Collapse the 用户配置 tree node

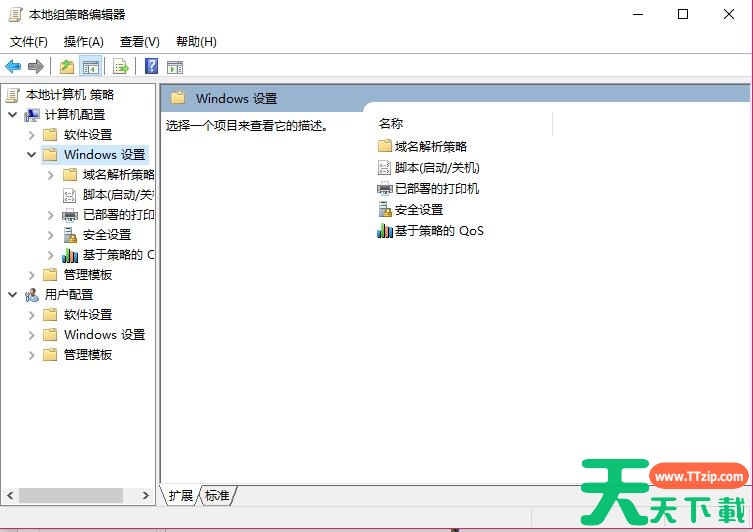12,295
